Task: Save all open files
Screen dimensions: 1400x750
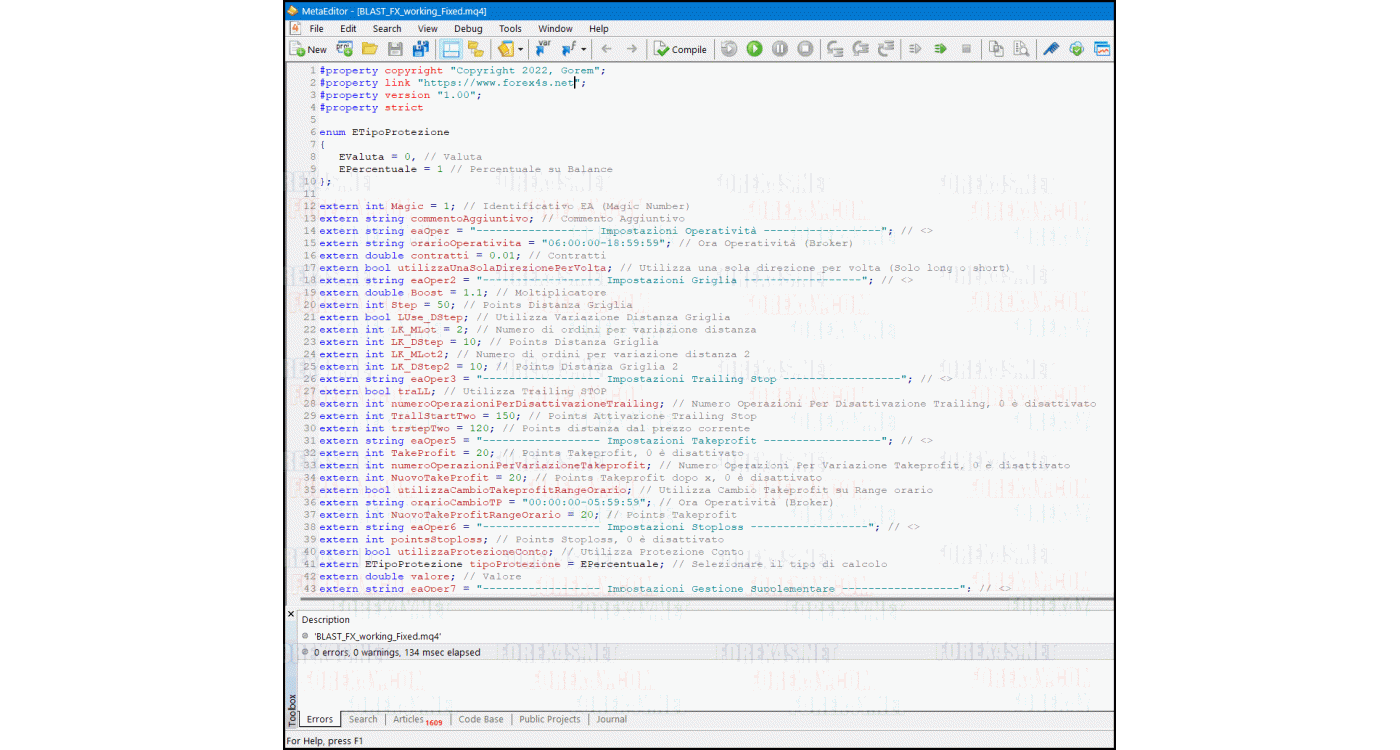Action: [420, 48]
